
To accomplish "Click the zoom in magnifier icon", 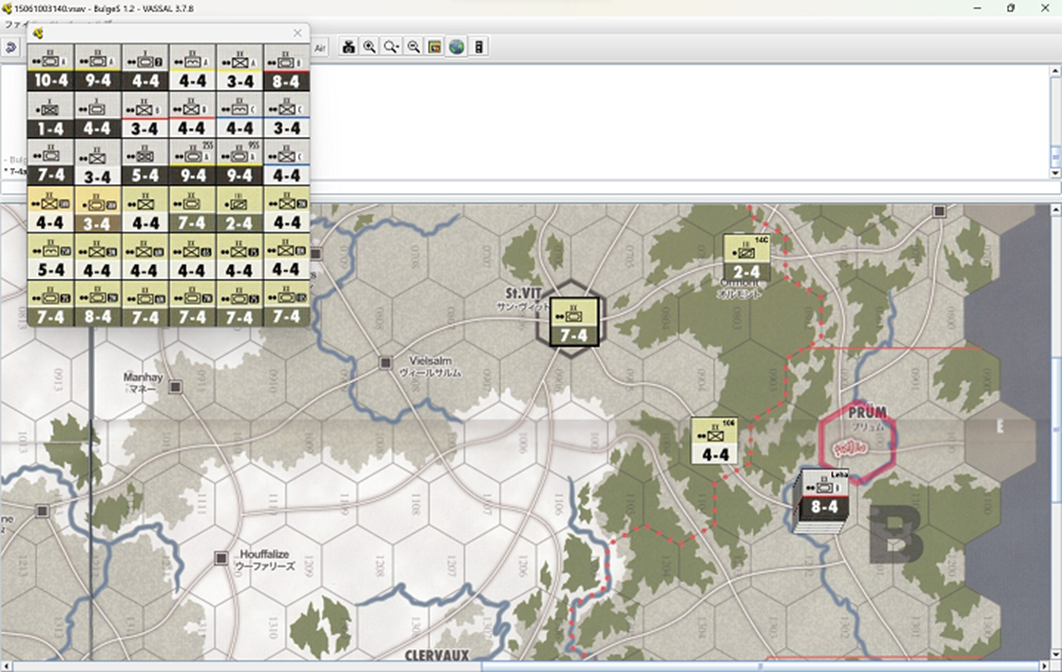I will [370, 47].
